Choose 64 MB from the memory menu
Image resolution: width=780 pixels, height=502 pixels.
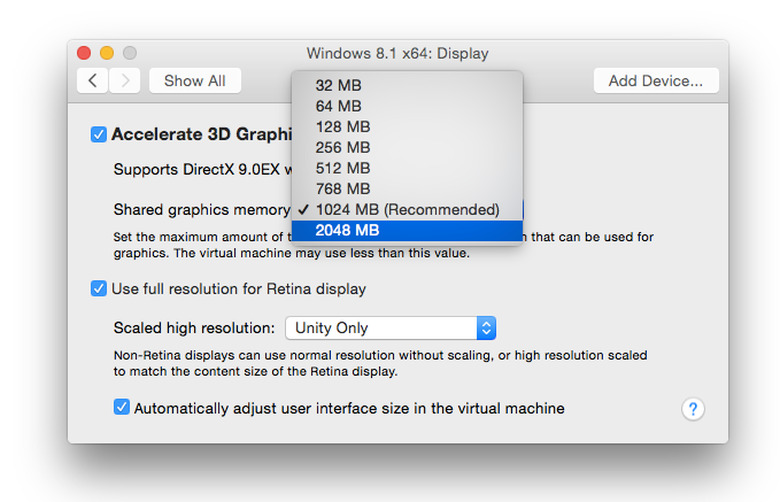coord(407,106)
